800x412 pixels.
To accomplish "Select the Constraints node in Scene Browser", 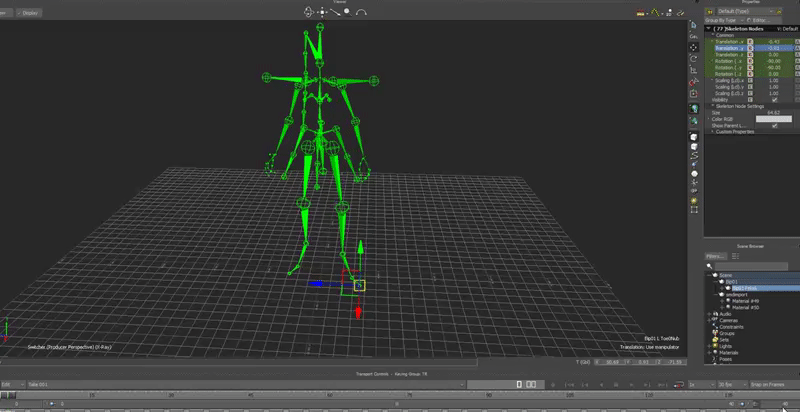I will [x=731, y=327].
